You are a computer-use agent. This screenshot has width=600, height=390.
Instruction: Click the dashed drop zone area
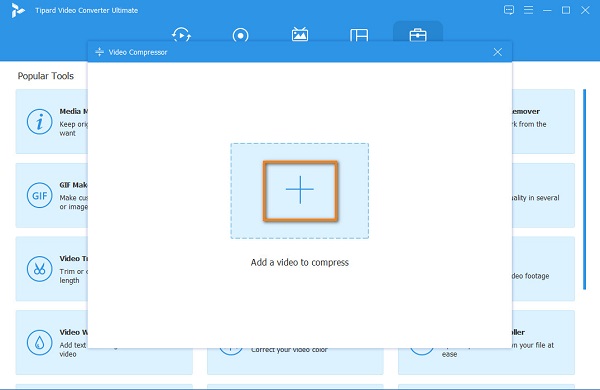(300, 191)
